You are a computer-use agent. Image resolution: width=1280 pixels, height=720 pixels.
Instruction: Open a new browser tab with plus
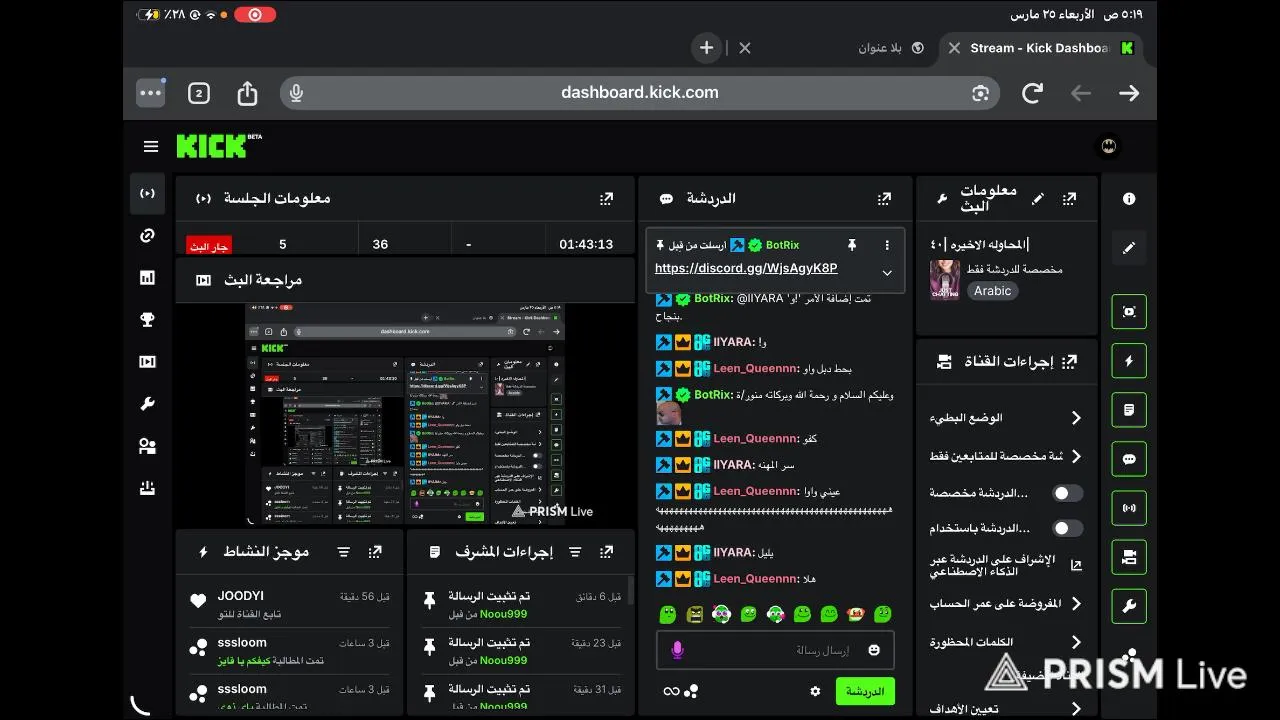pyautogui.click(x=706, y=47)
